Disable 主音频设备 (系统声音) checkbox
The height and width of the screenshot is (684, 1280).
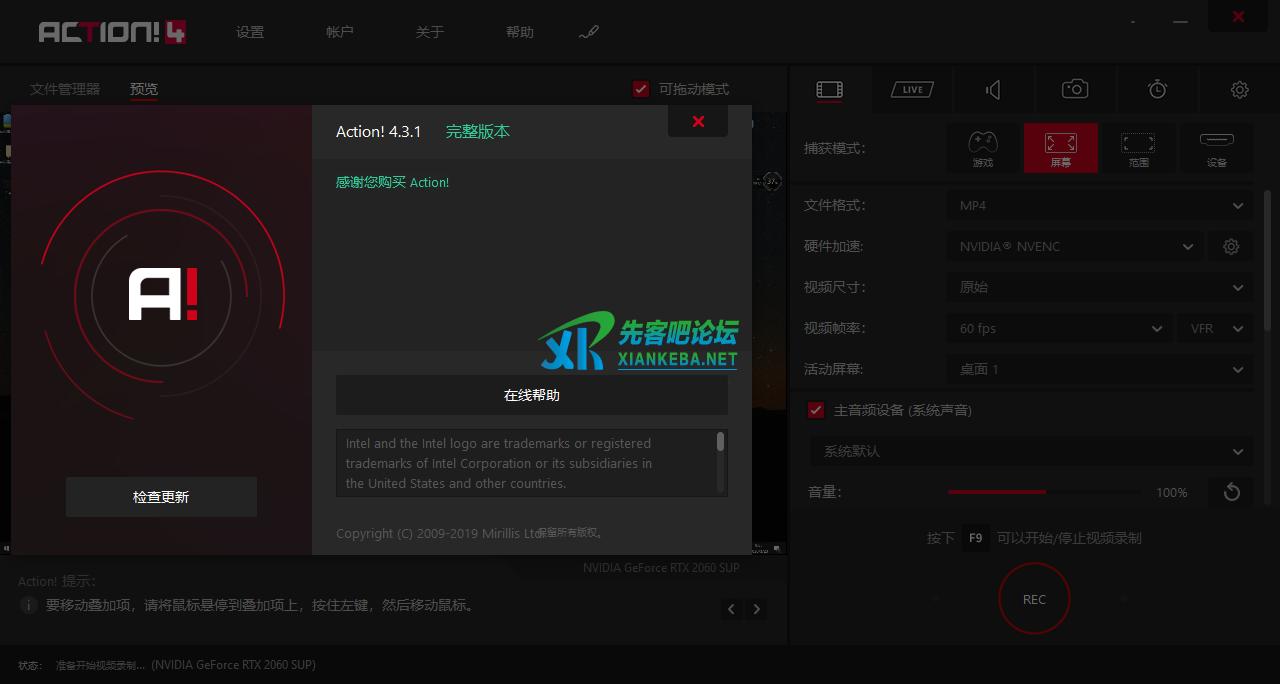(x=816, y=409)
